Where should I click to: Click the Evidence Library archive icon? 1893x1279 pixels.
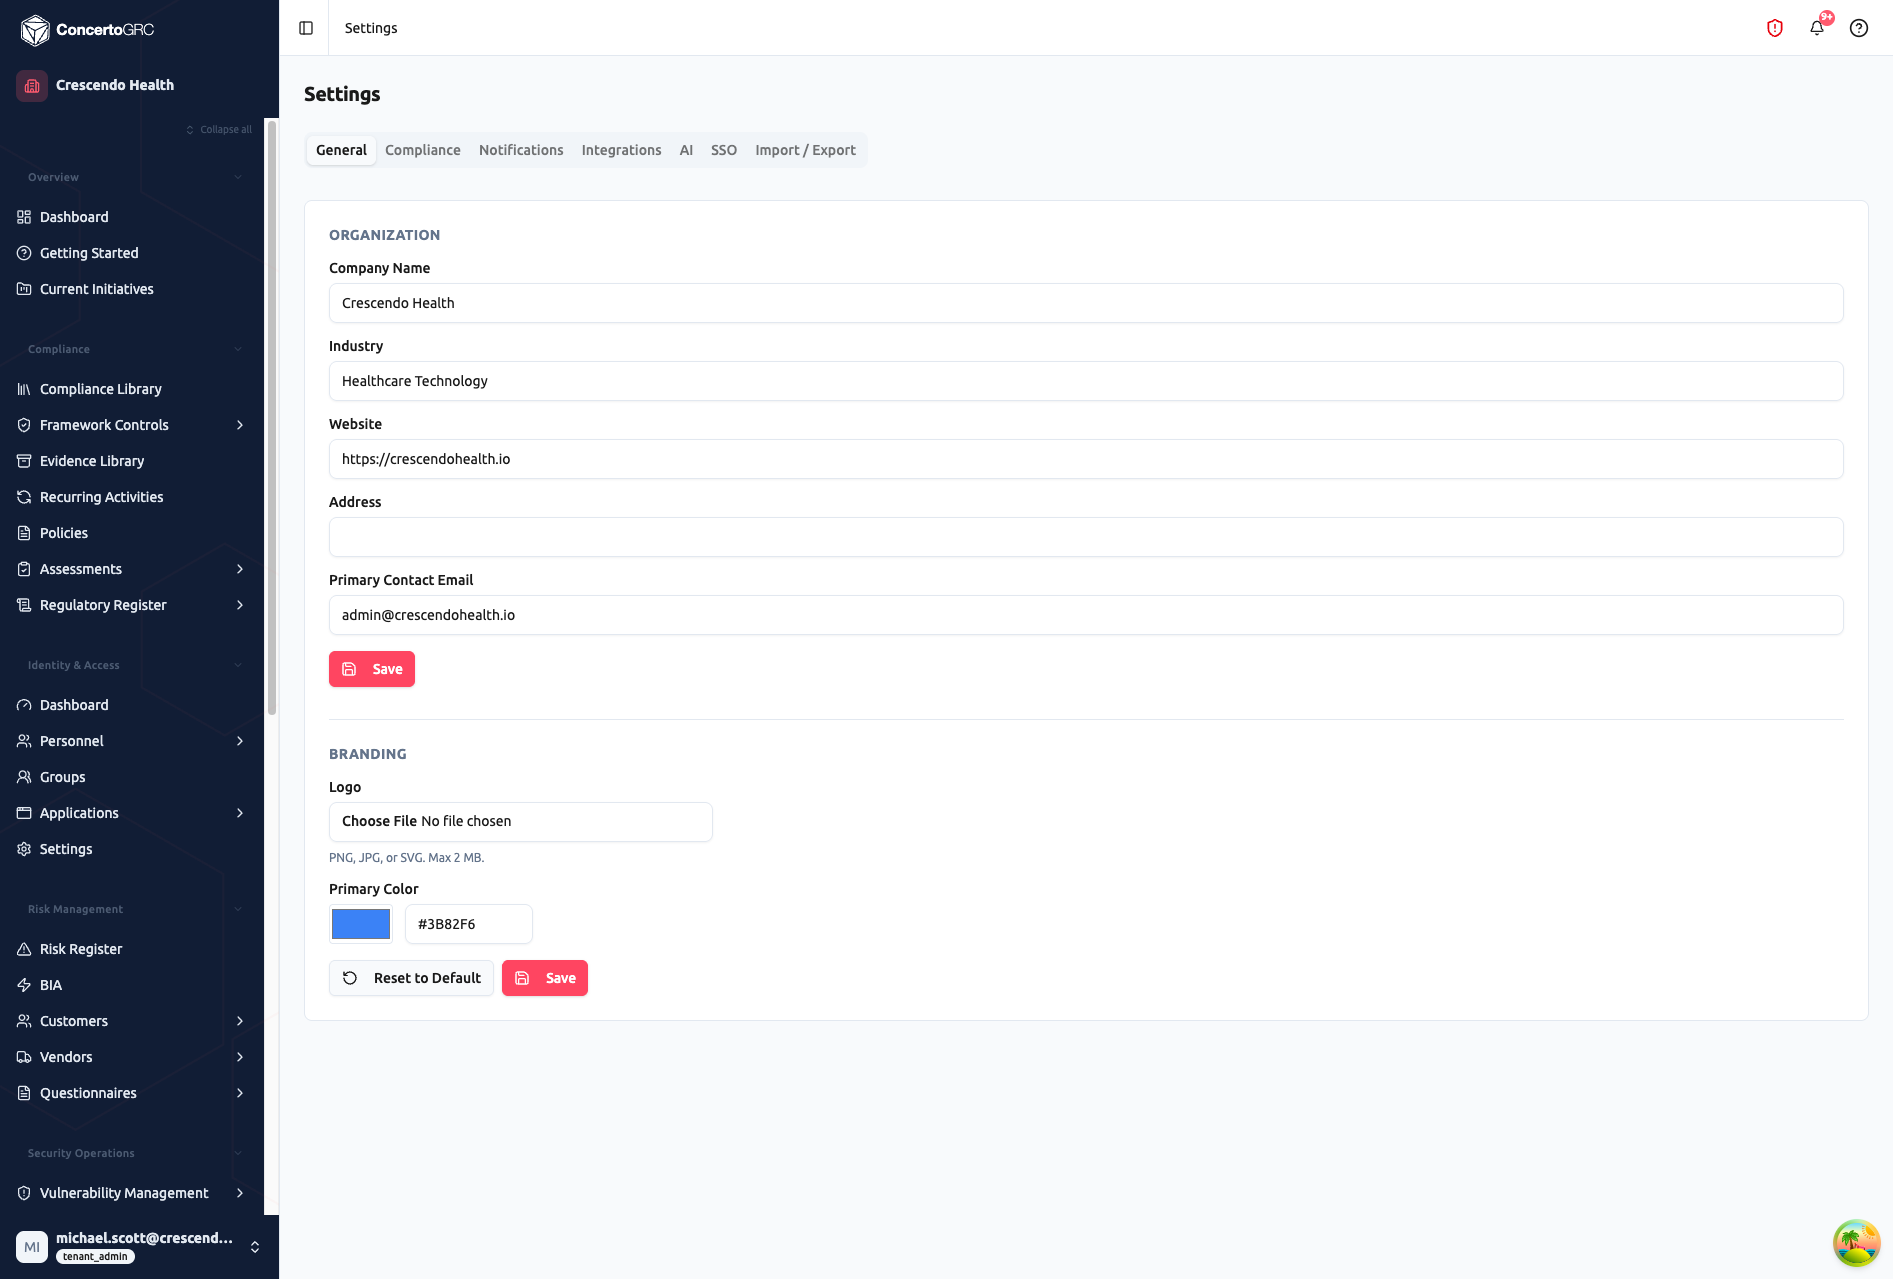24,461
